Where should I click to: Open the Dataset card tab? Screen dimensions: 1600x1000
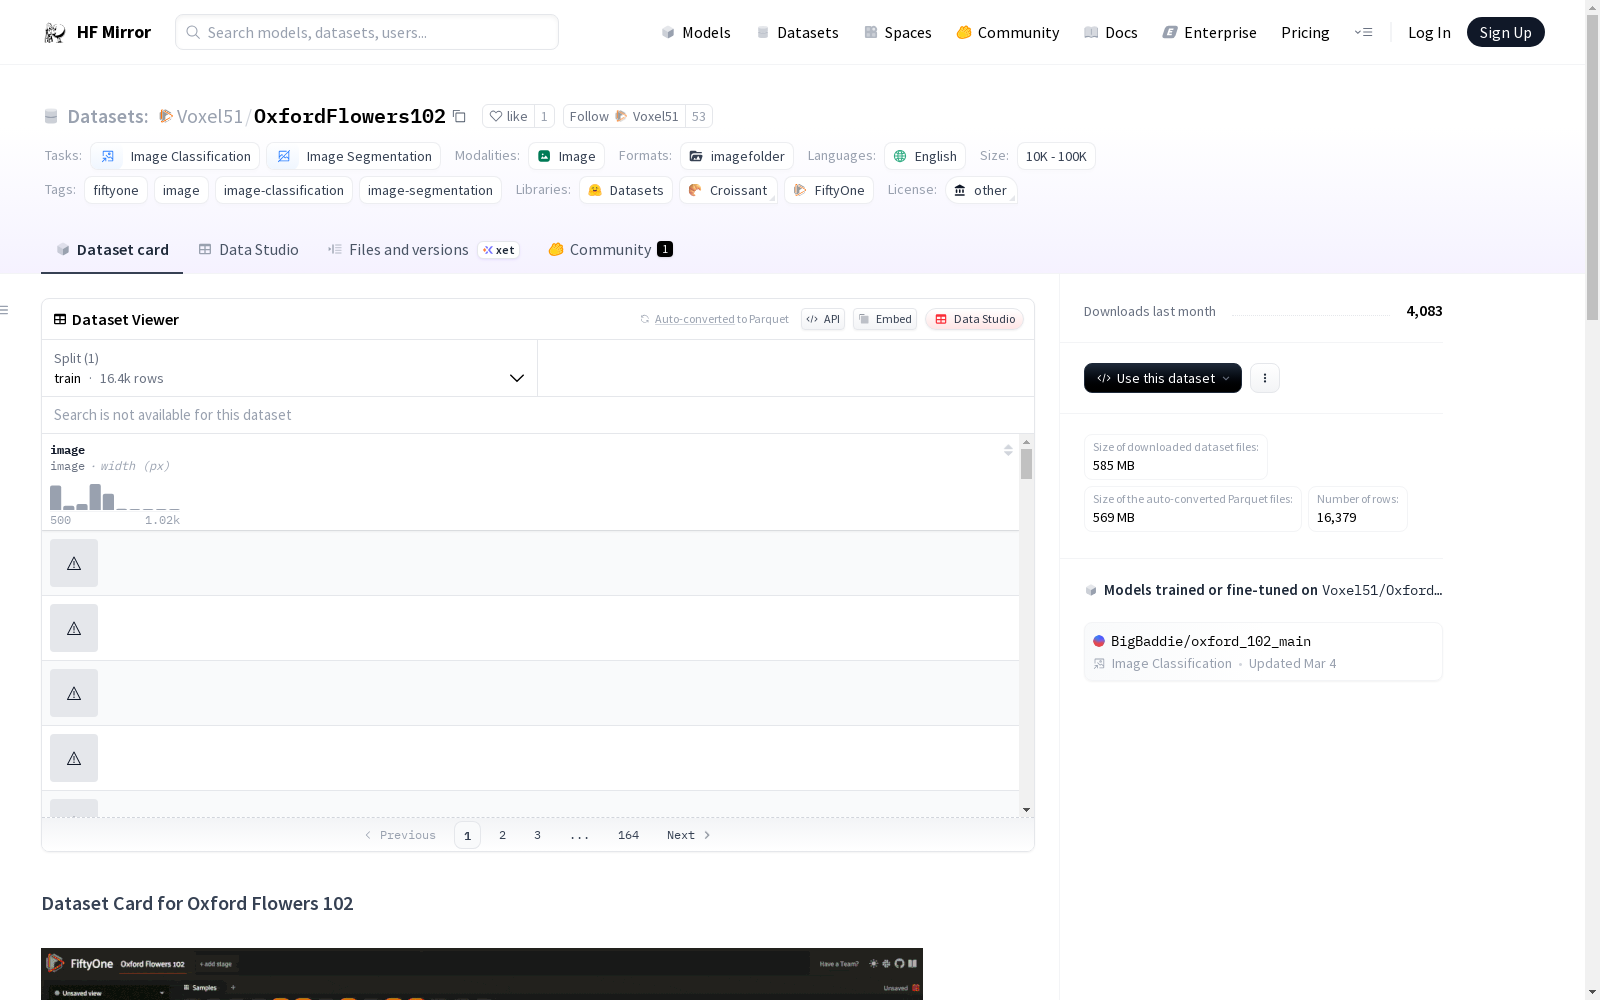[x=112, y=250]
